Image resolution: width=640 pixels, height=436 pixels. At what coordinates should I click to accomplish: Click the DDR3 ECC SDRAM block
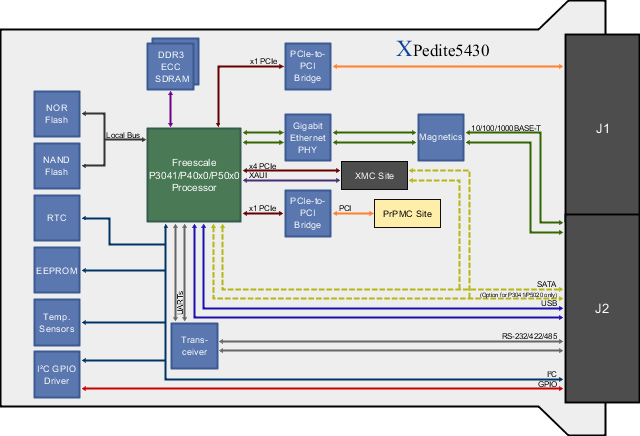[173, 64]
